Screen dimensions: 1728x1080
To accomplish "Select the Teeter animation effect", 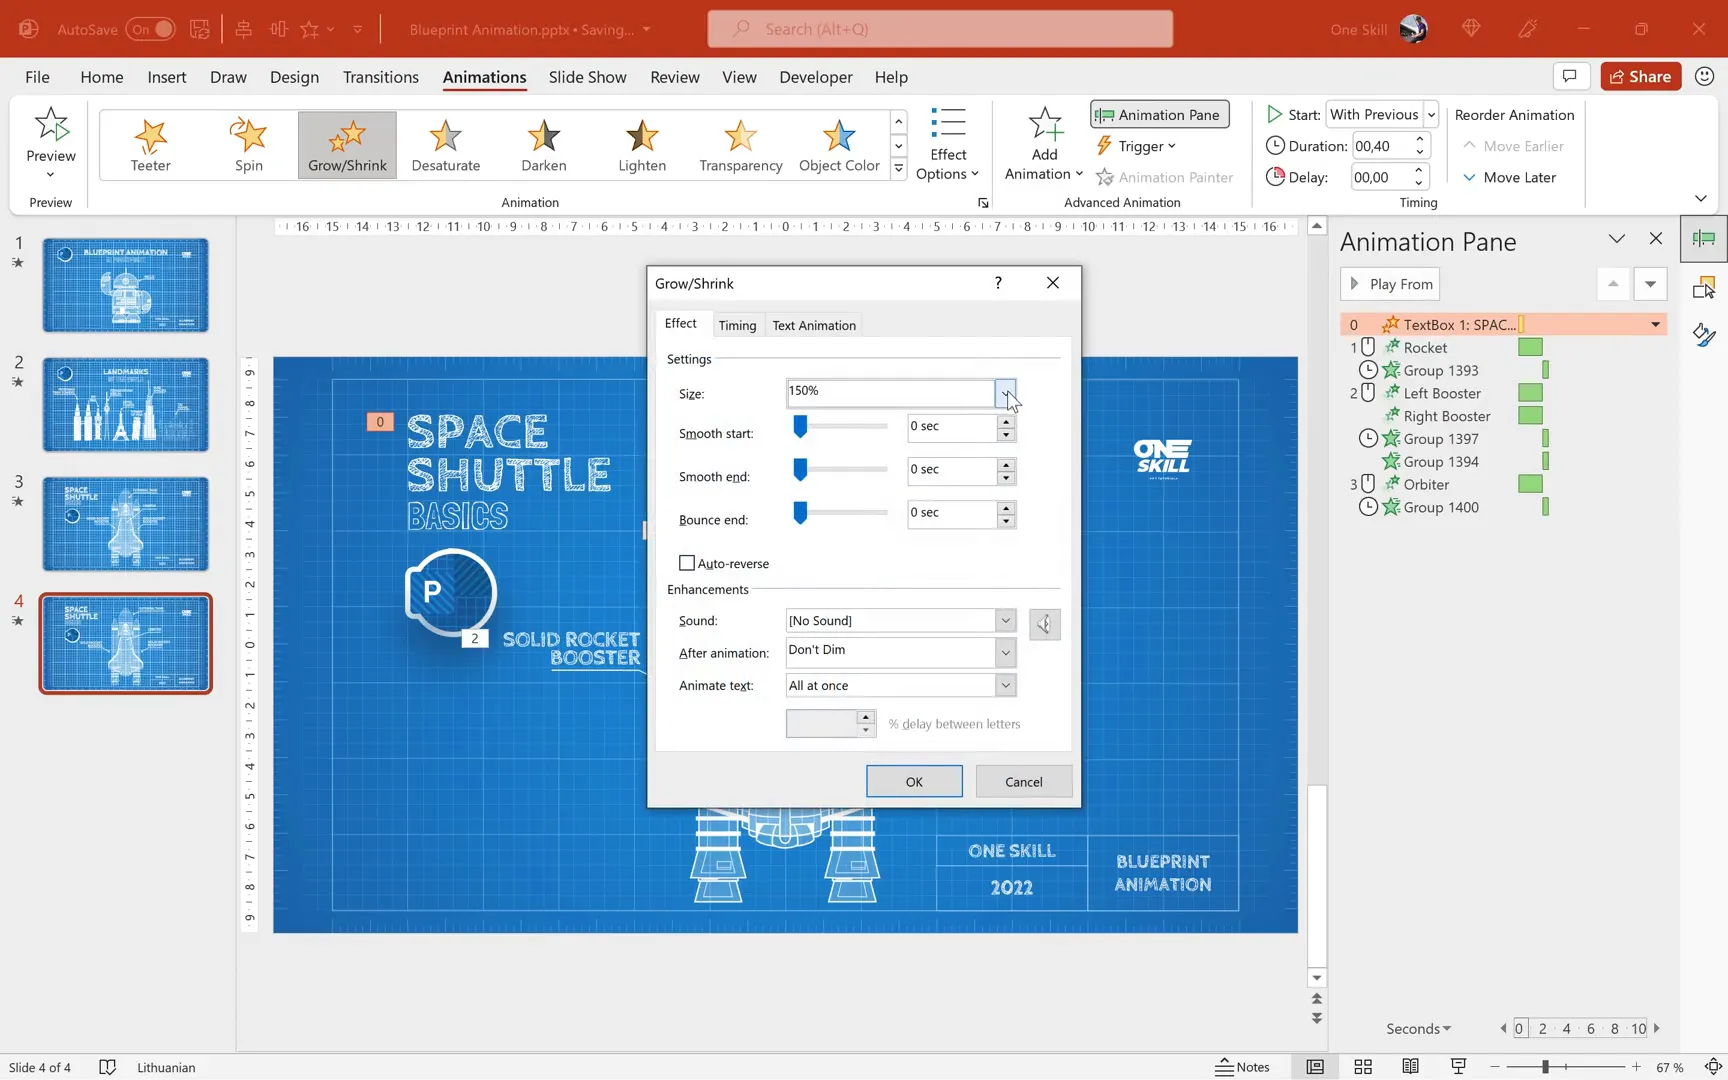I will (x=150, y=145).
